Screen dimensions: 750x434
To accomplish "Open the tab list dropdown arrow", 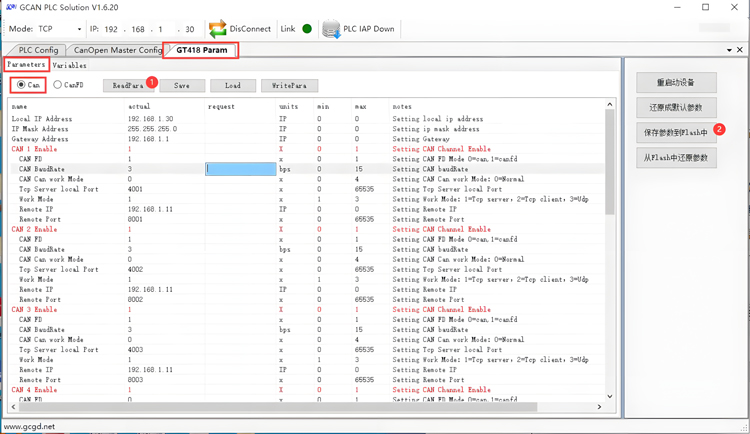I will [x=729, y=50].
